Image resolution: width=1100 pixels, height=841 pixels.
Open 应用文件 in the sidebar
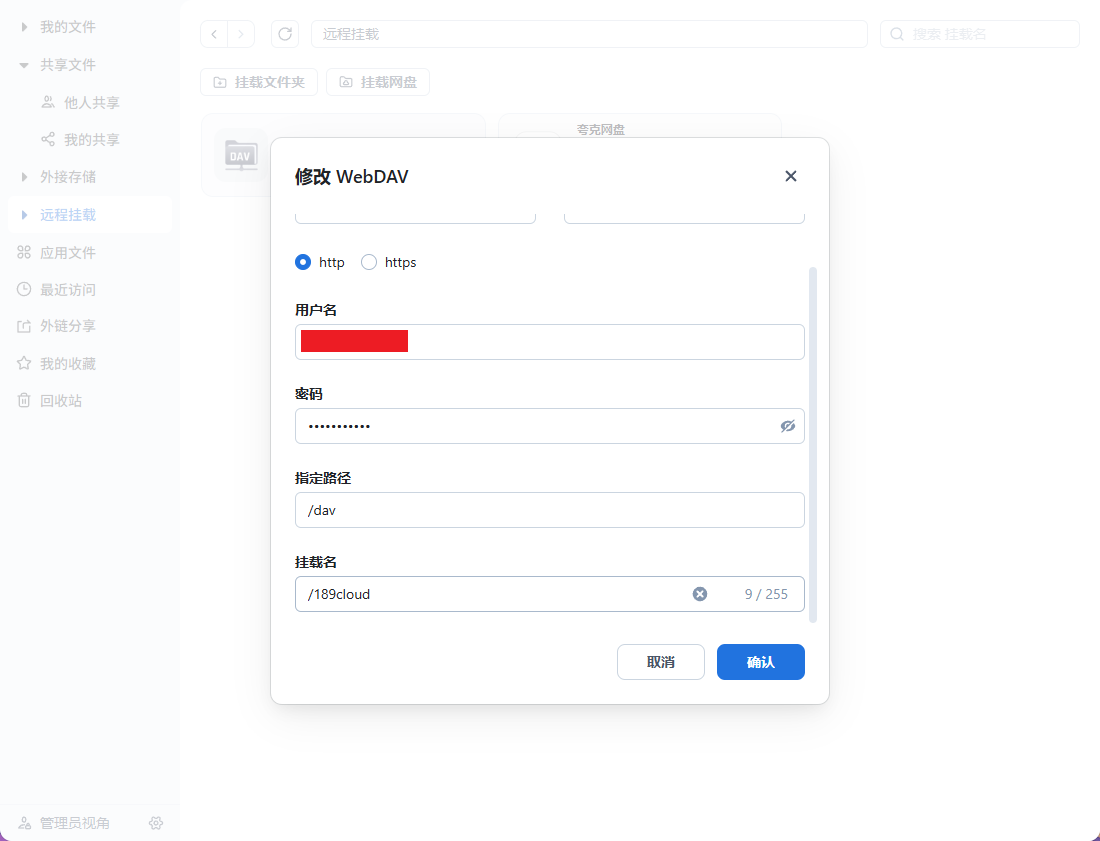[67, 253]
